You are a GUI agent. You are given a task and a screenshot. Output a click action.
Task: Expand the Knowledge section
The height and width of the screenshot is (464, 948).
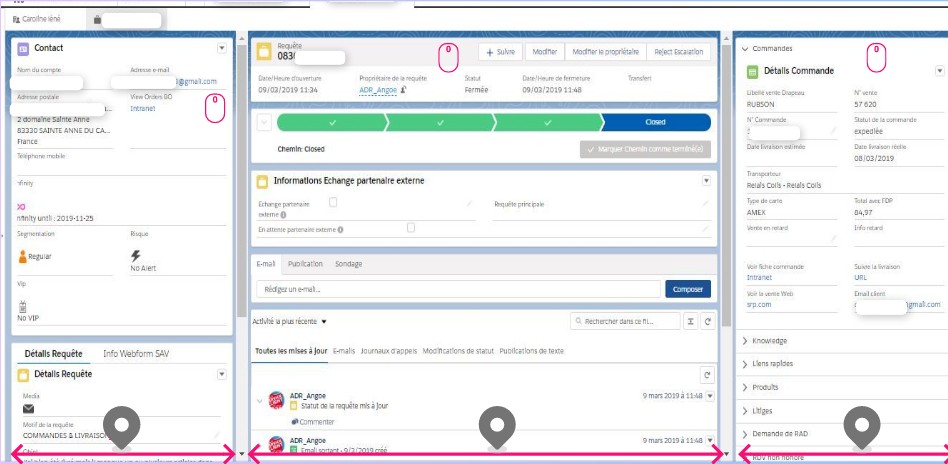pos(745,341)
